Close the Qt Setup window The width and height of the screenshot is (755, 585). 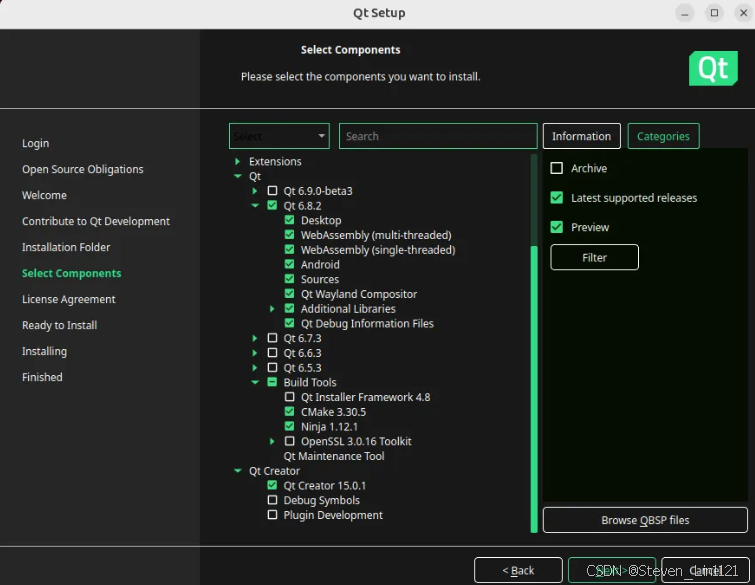744,13
